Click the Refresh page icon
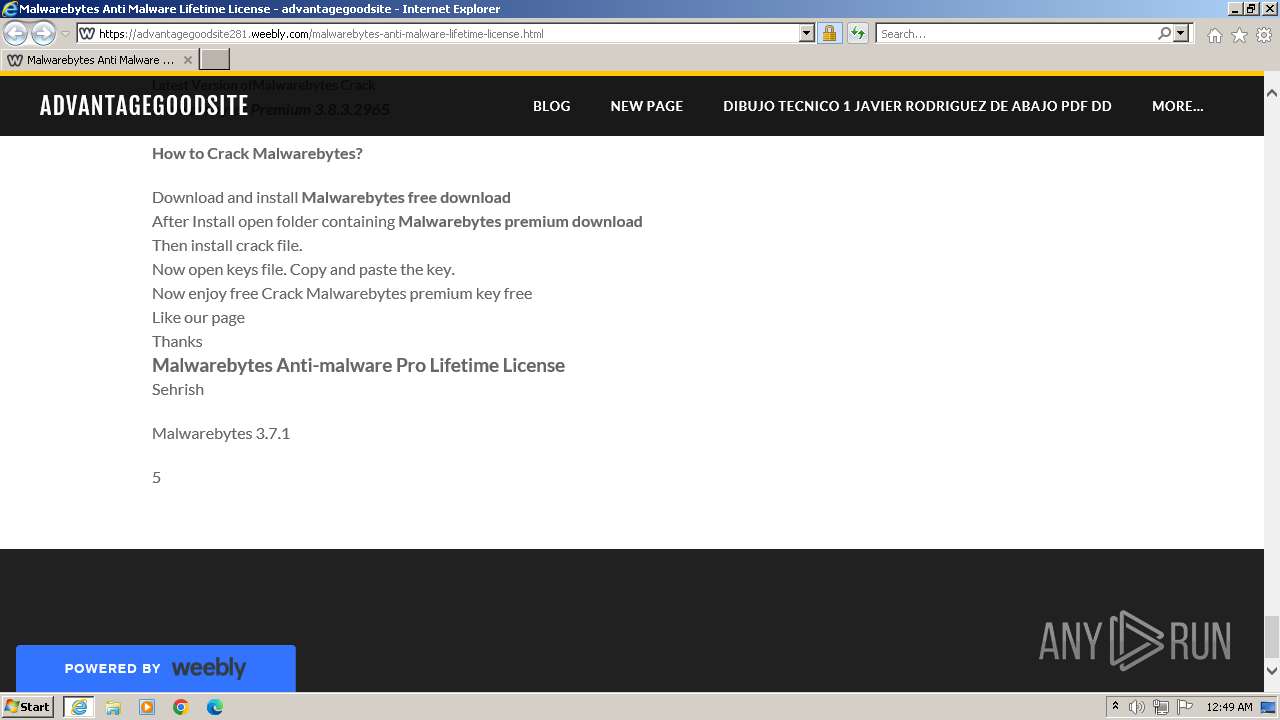1280x720 pixels. click(x=858, y=33)
